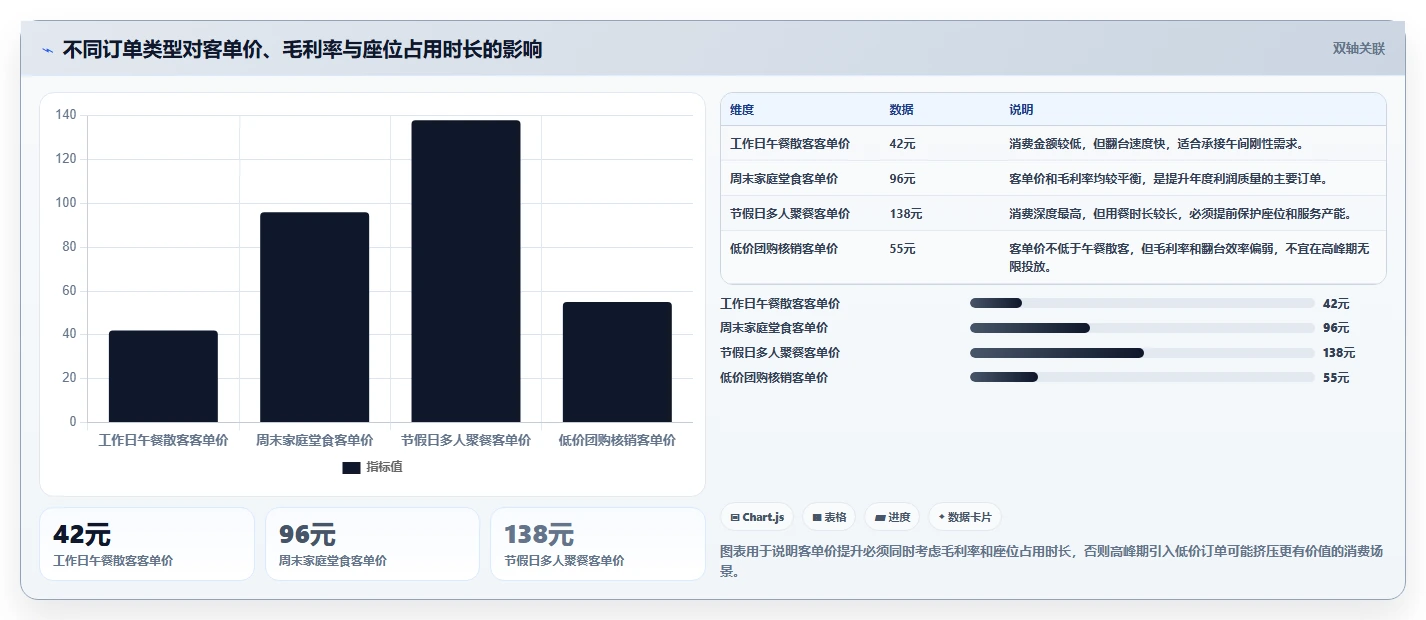Image resolution: width=1426 pixels, height=620 pixels.
Task: Click the icon in the Chart.js chip
Action: pos(735,517)
